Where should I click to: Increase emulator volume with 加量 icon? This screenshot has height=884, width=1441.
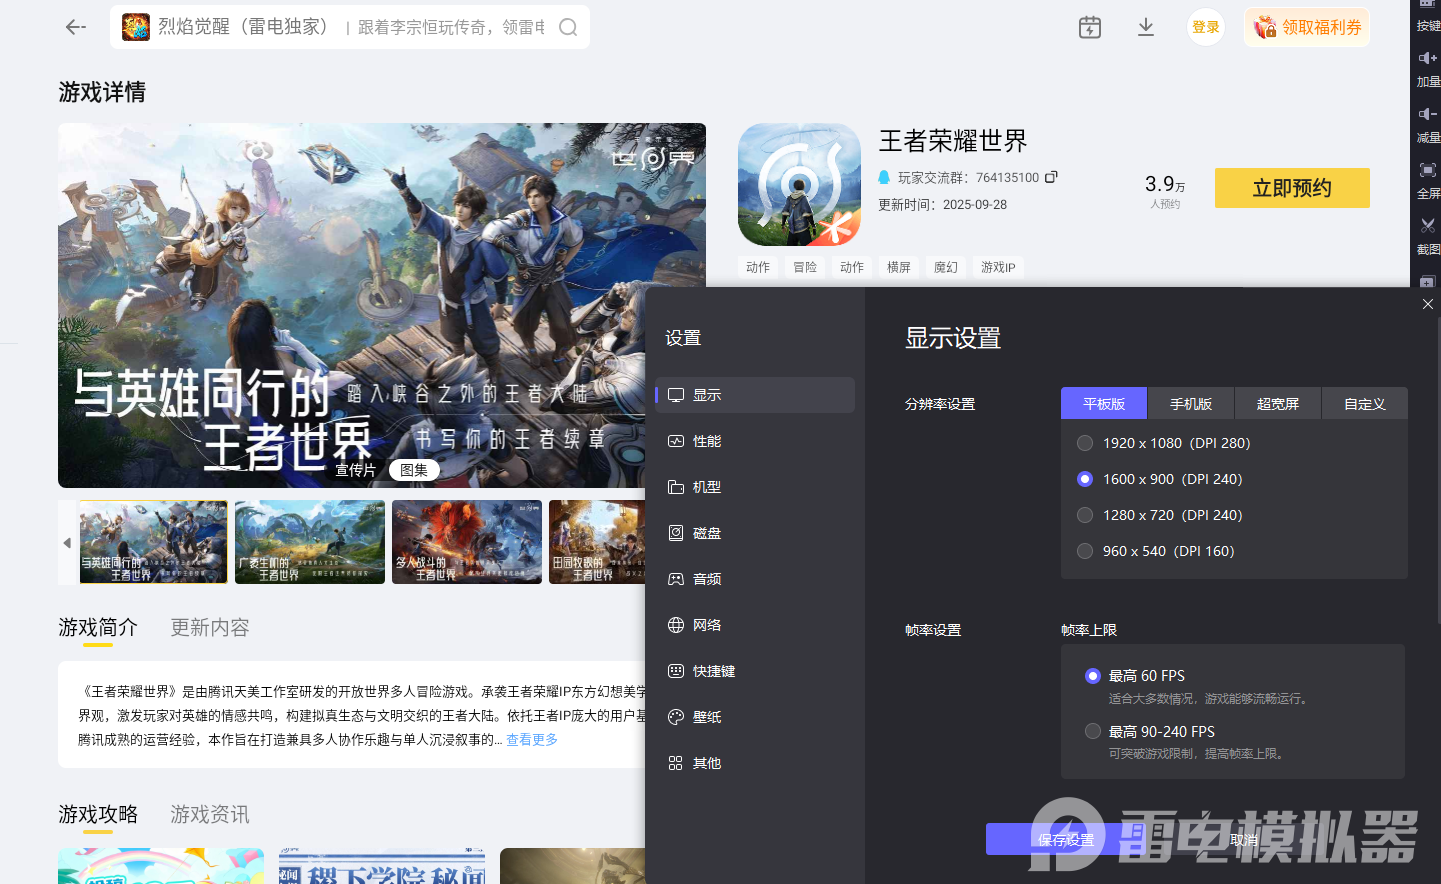[1428, 68]
